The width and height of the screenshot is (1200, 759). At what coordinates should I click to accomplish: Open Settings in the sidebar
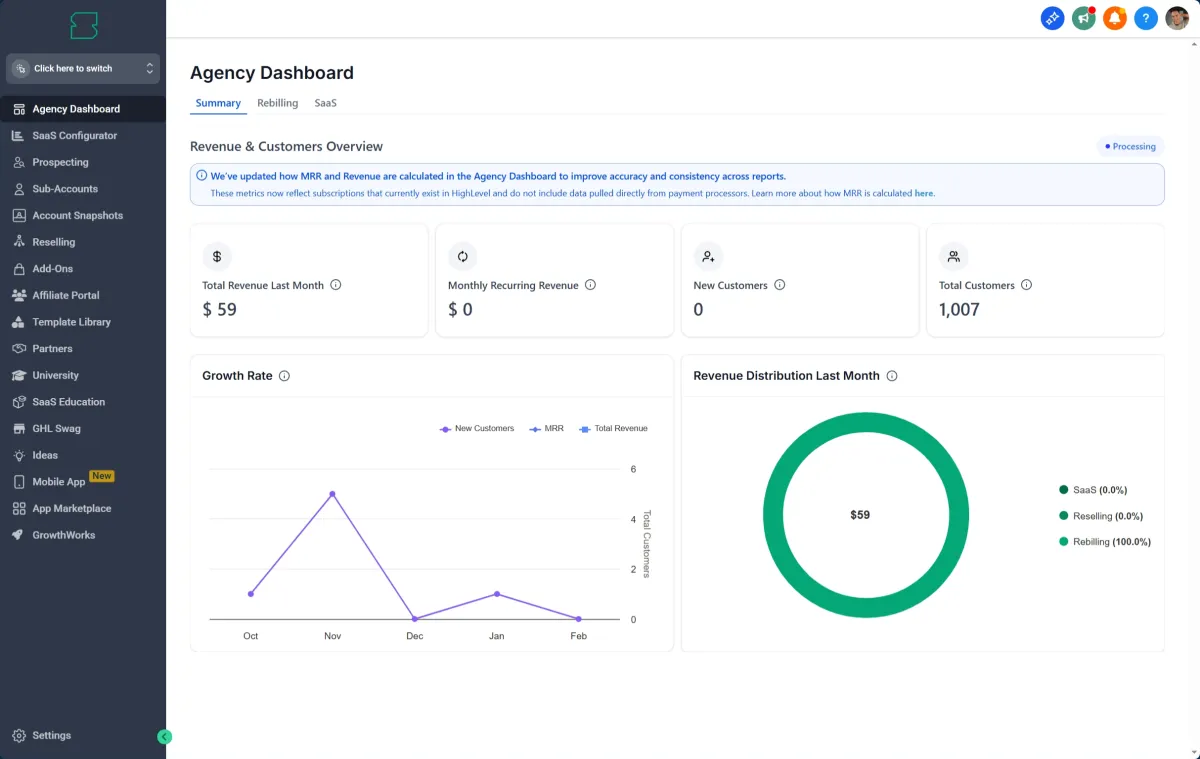(51, 735)
